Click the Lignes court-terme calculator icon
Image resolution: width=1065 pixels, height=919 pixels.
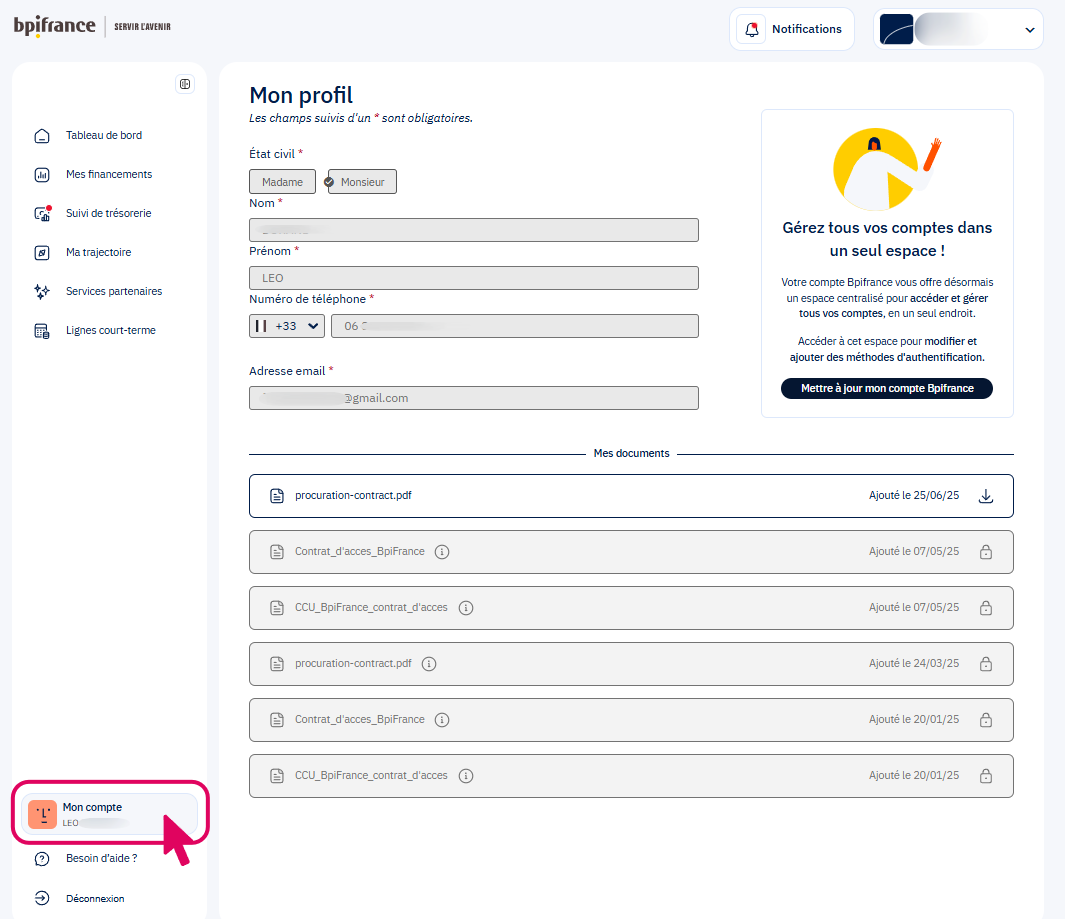click(42, 331)
